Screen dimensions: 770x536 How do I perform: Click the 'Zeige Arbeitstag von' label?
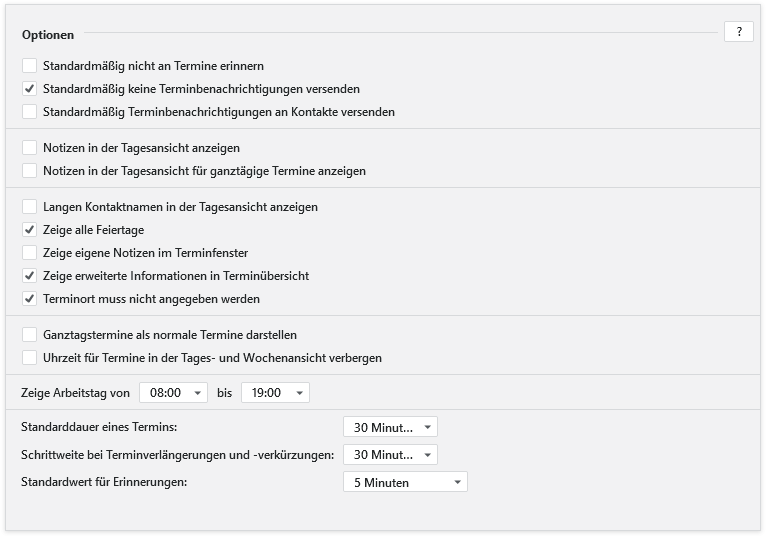tap(75, 393)
